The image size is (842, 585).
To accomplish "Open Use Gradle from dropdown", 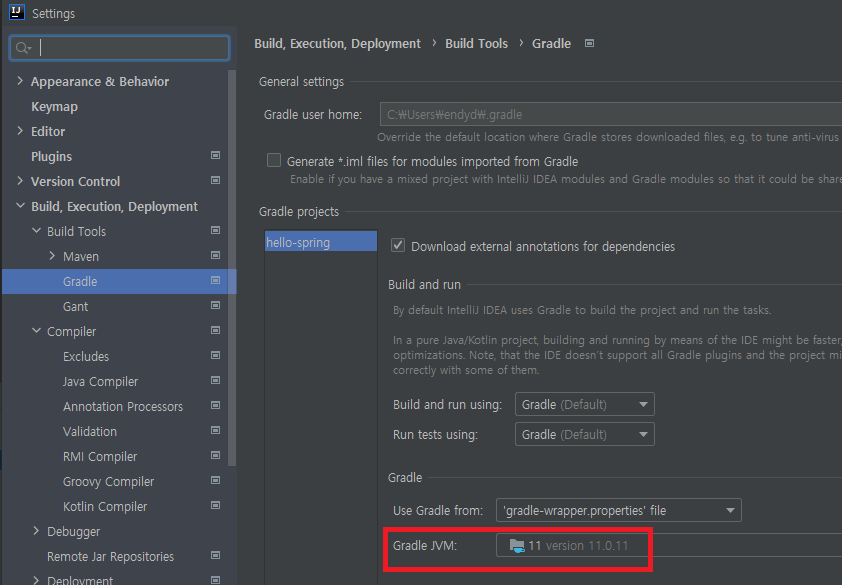I will (x=619, y=510).
